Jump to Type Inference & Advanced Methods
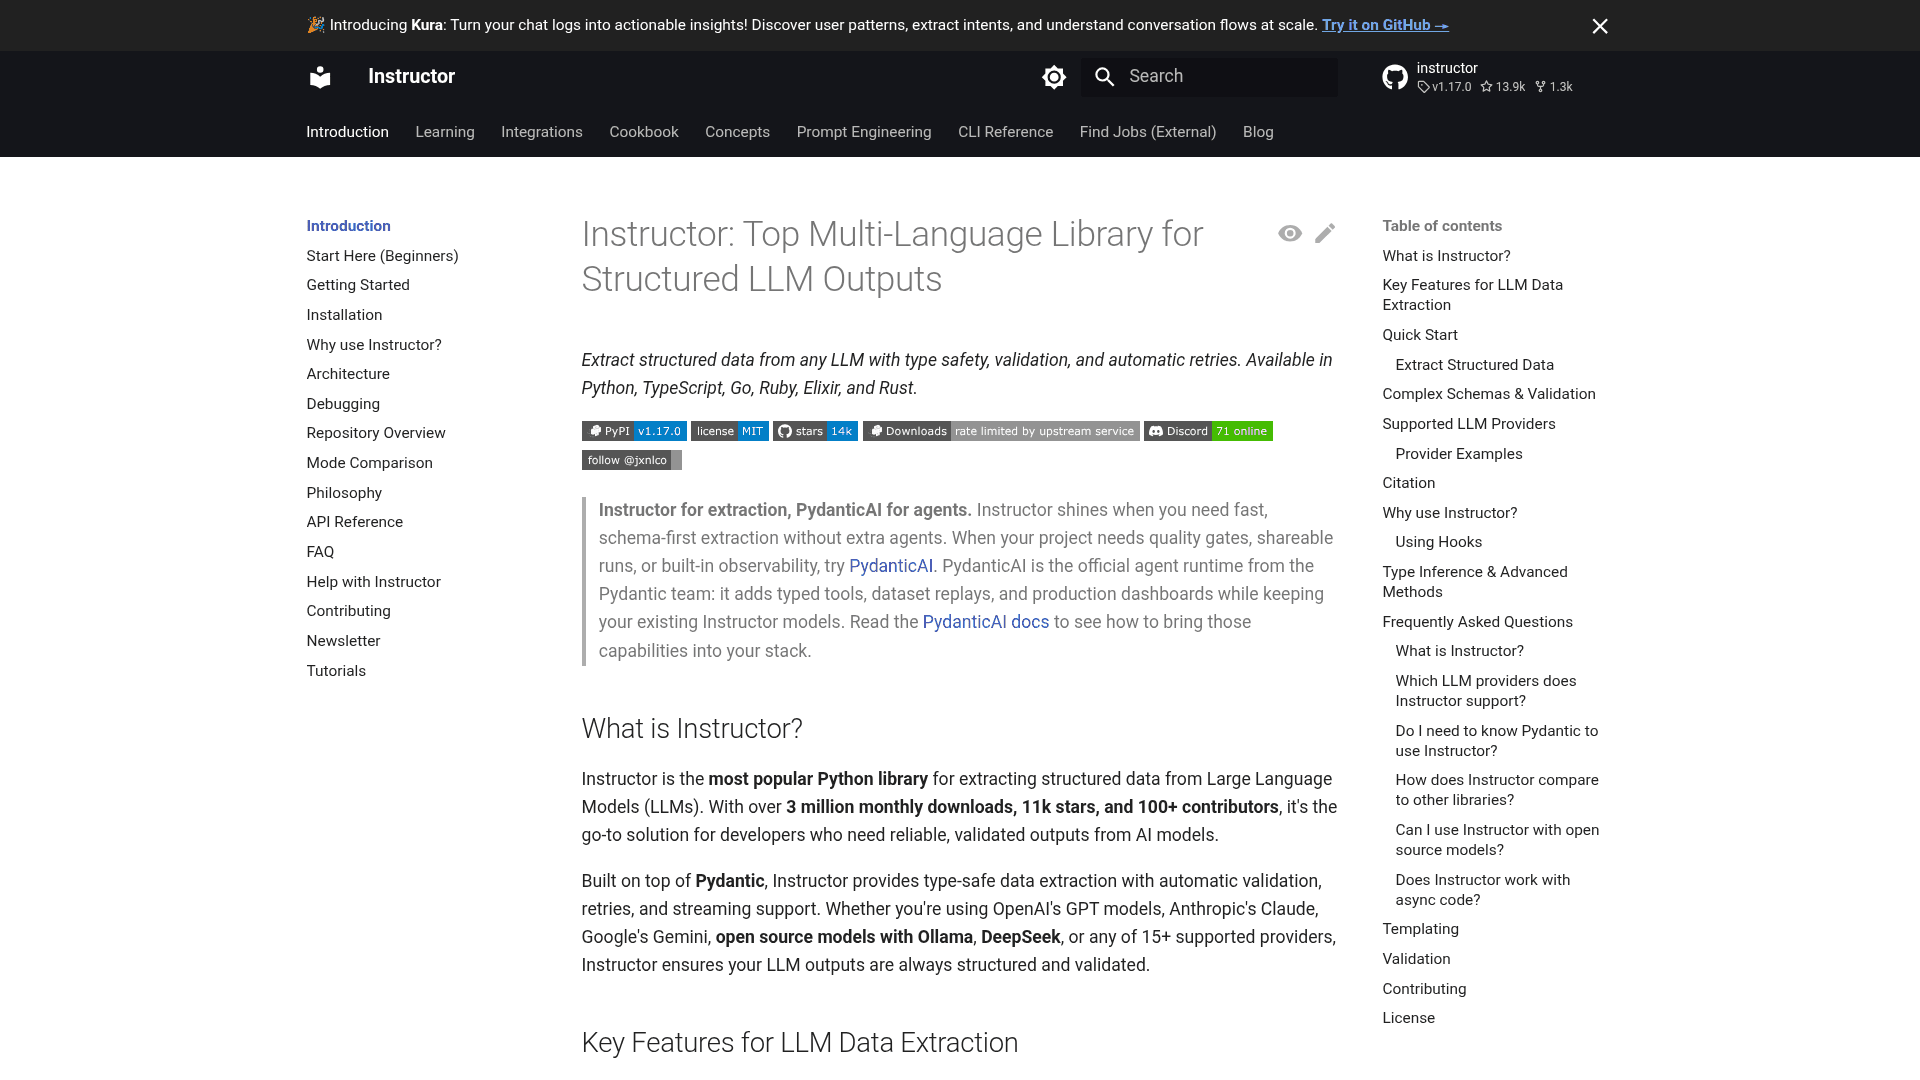The image size is (1920, 1080). click(x=1474, y=582)
